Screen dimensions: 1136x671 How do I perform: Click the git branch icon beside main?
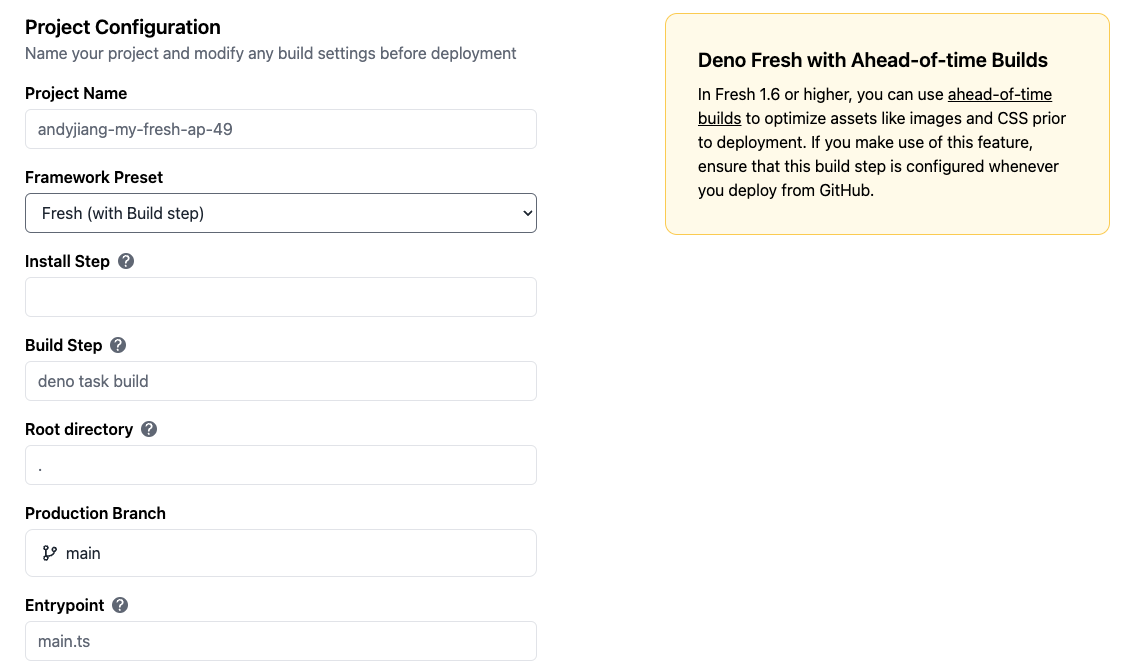50,553
